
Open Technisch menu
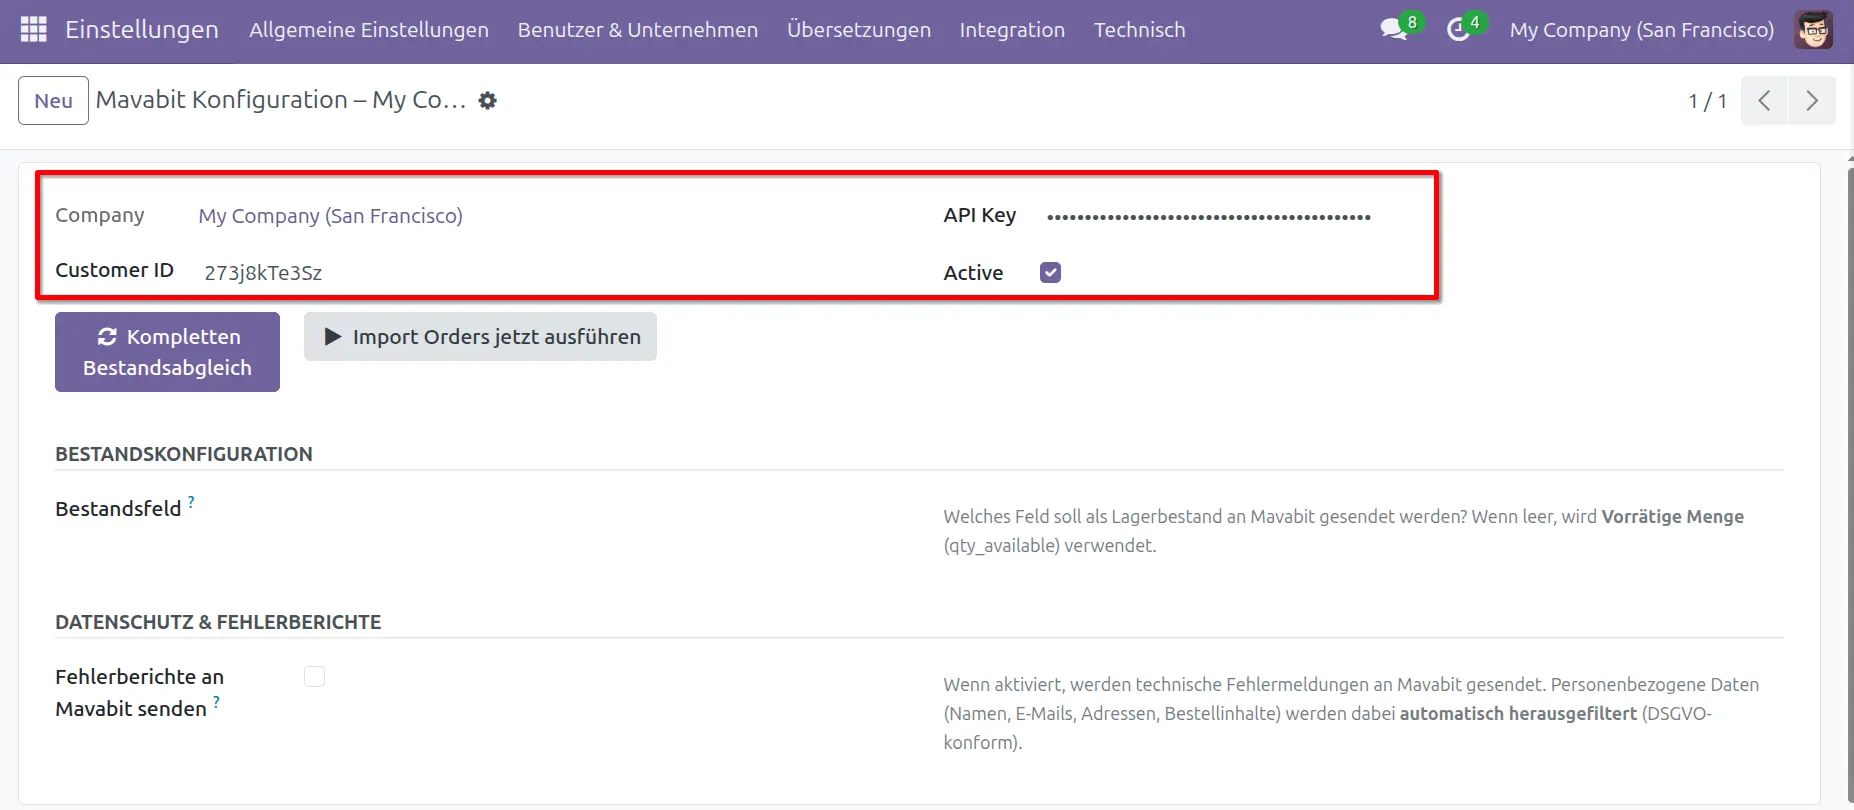click(1140, 30)
